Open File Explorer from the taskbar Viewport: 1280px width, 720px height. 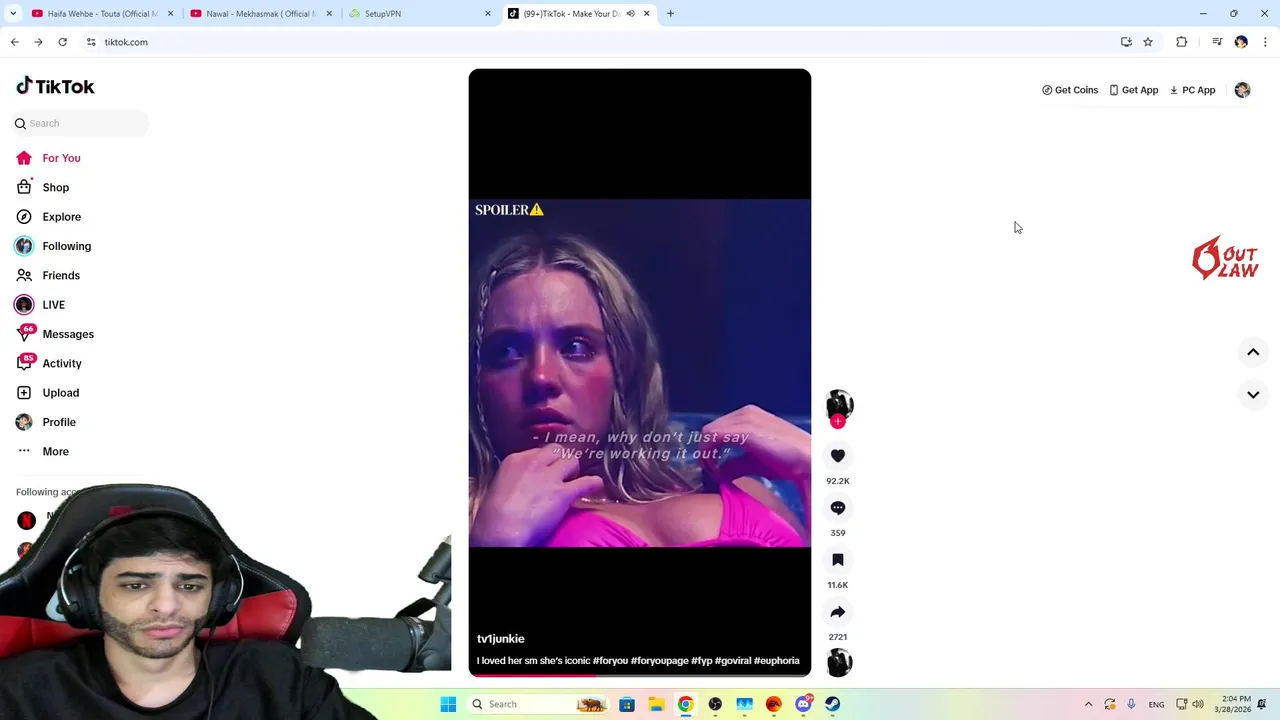tap(656, 704)
